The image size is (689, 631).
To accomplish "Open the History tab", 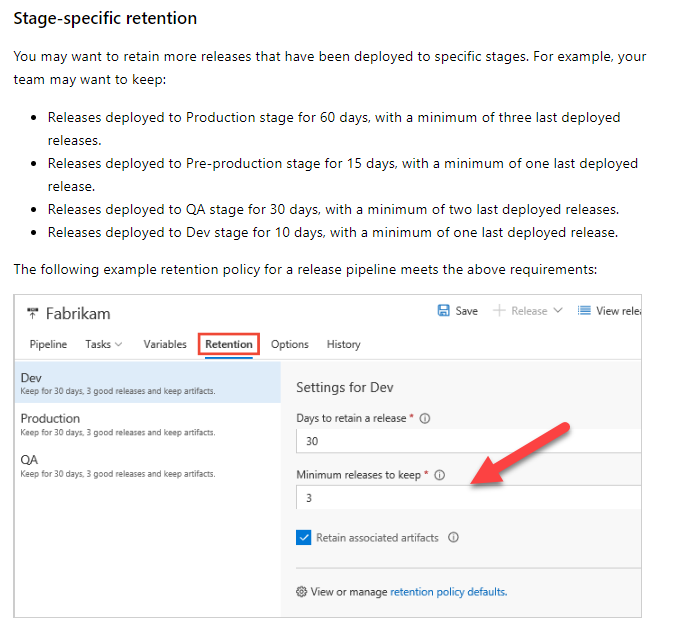I will coord(343,344).
